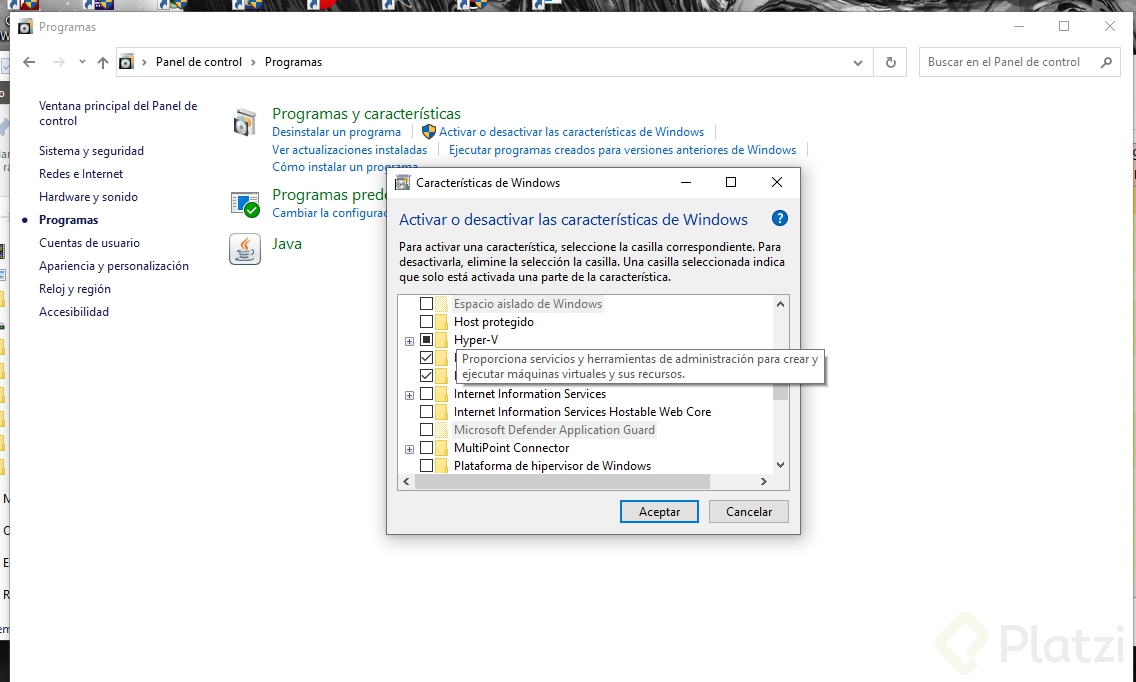Image resolution: width=1136 pixels, height=682 pixels.
Task: Check Internet Information Services Hostable Web Core
Action: 426,412
